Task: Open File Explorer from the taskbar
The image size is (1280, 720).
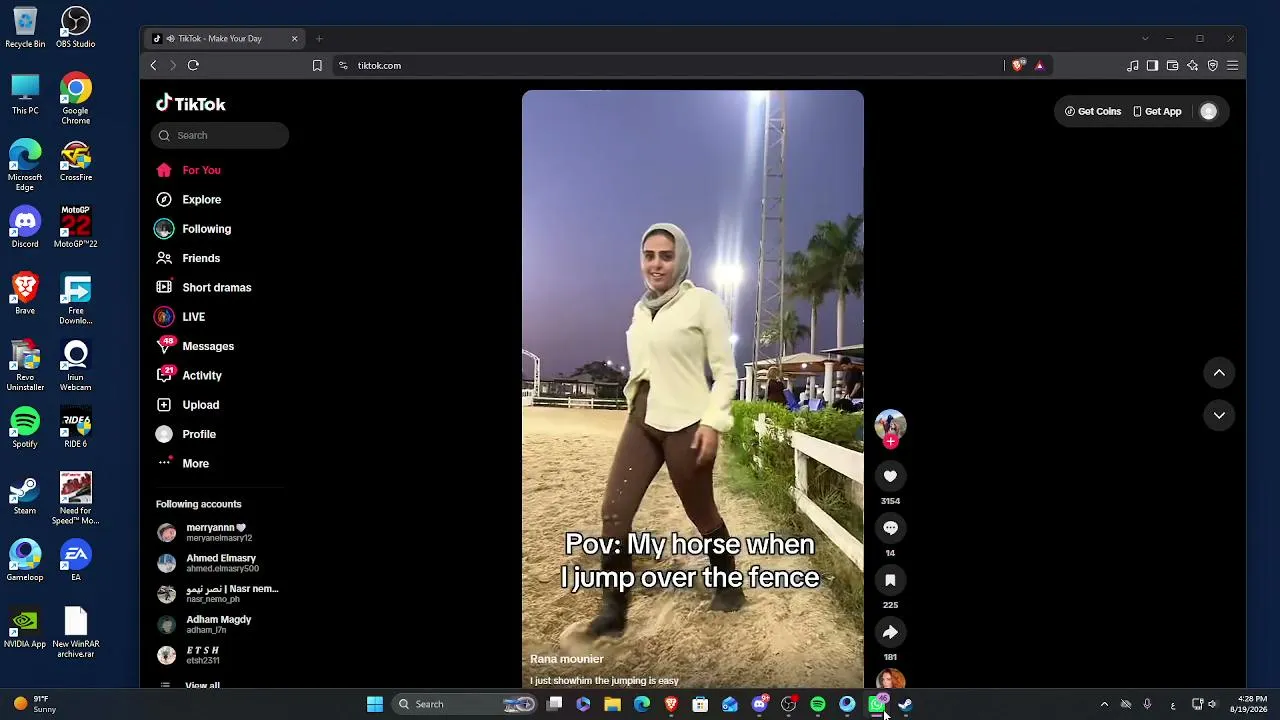Action: pyautogui.click(x=612, y=705)
